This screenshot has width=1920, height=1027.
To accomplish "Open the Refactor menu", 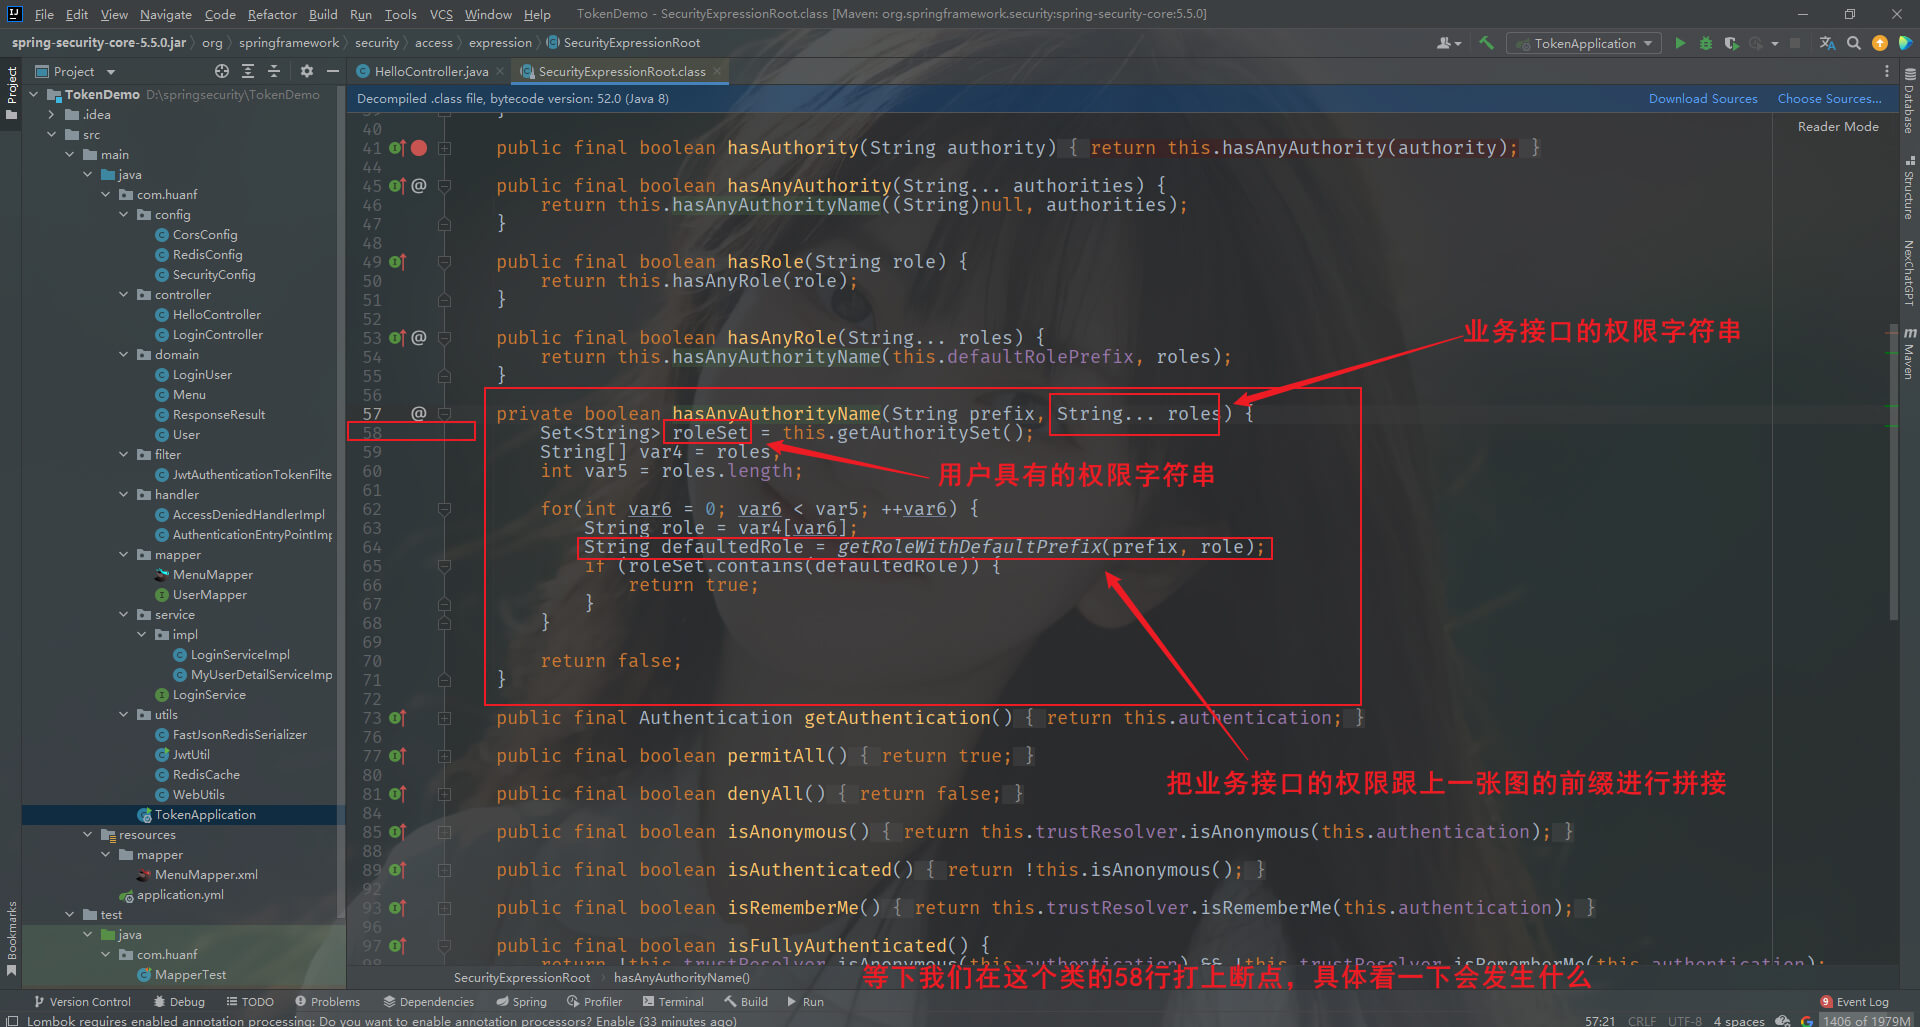I will tap(272, 14).
